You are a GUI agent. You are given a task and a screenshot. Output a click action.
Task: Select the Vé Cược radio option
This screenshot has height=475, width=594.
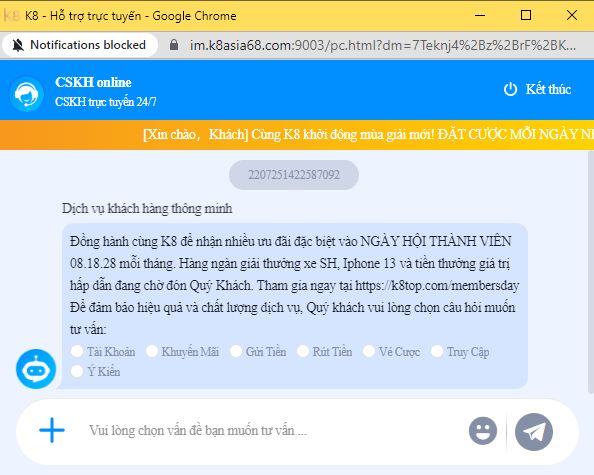(x=369, y=351)
